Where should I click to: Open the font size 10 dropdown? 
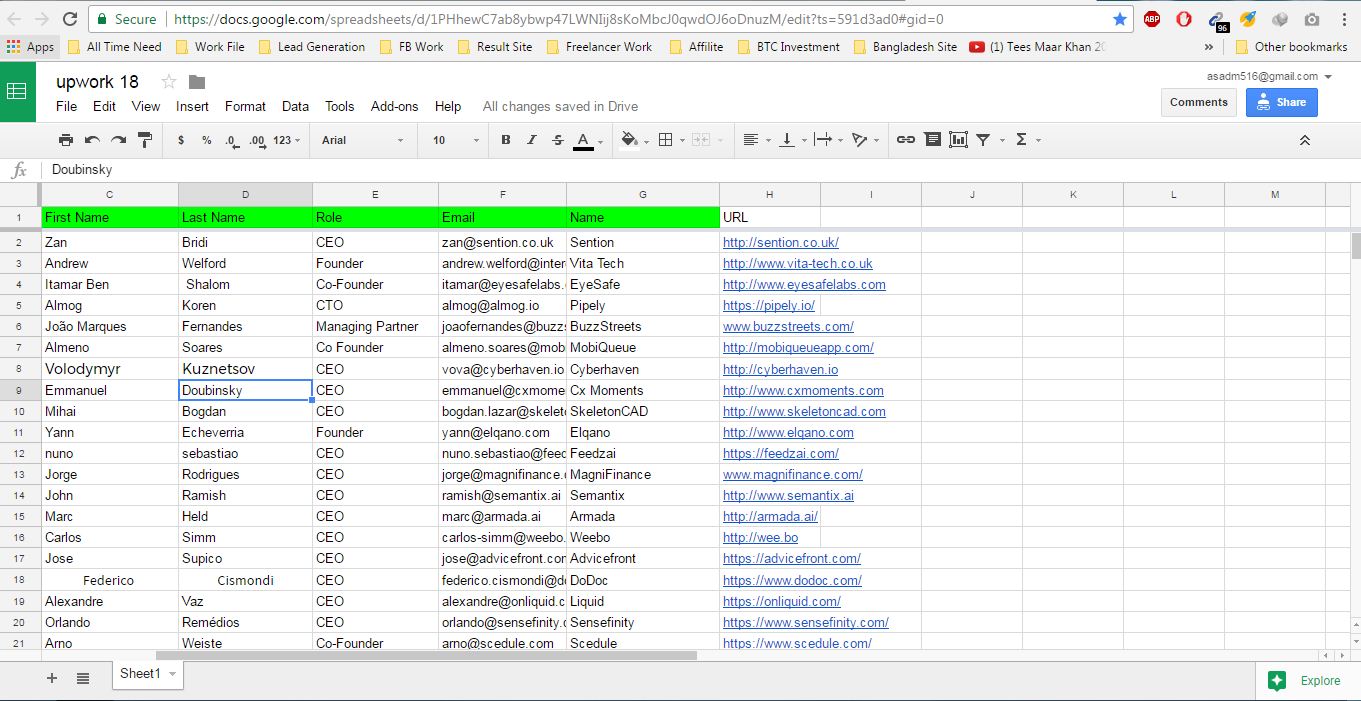click(x=456, y=140)
